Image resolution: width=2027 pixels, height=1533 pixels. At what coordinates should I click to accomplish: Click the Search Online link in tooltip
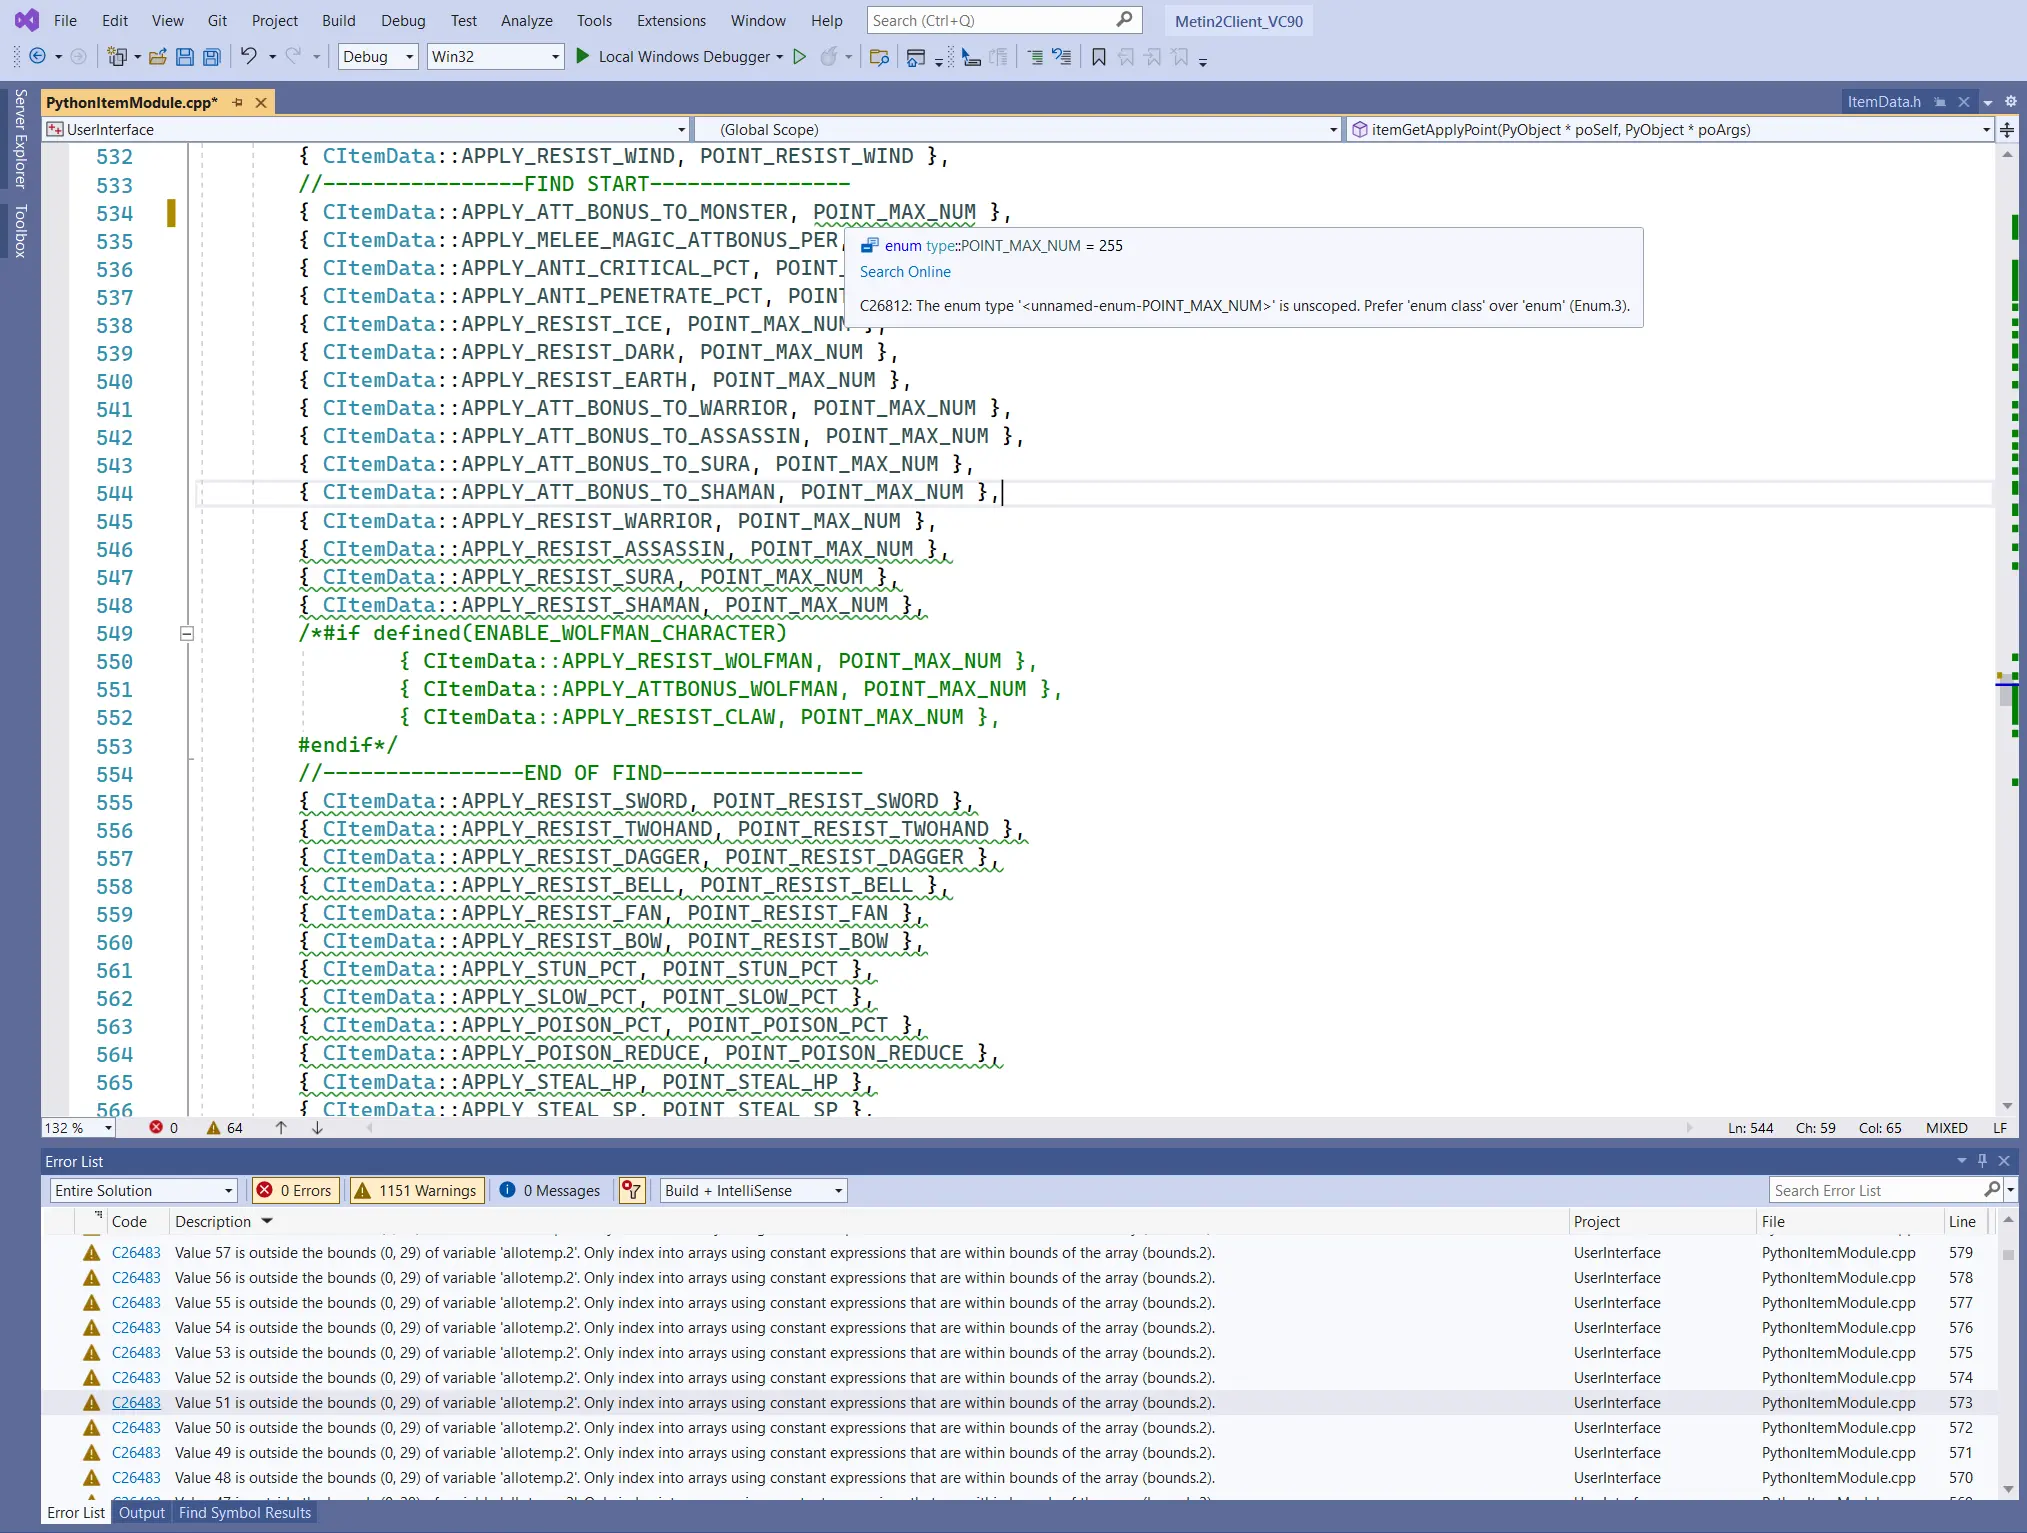pos(905,272)
